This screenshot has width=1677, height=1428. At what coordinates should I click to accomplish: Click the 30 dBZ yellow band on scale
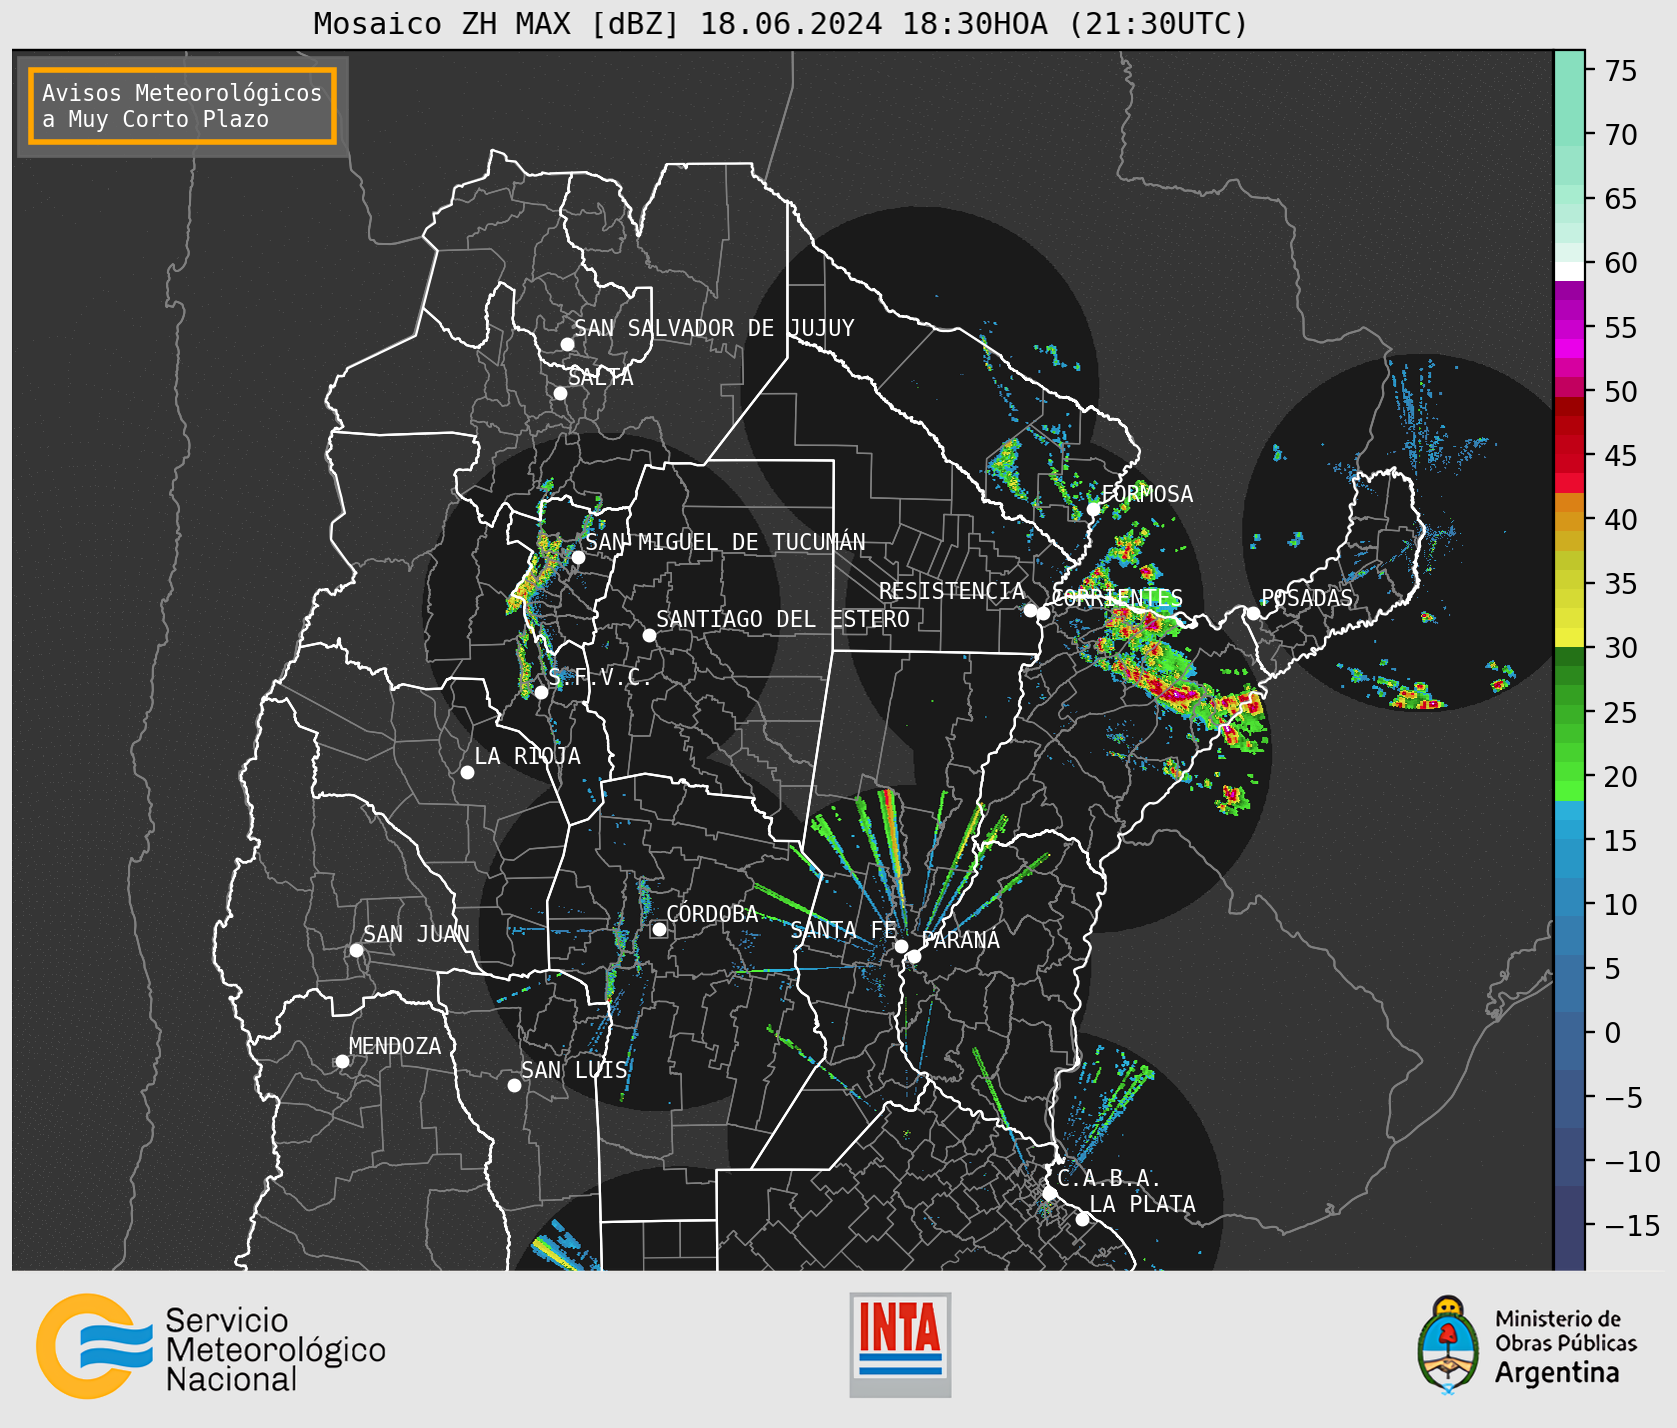pos(1569,638)
